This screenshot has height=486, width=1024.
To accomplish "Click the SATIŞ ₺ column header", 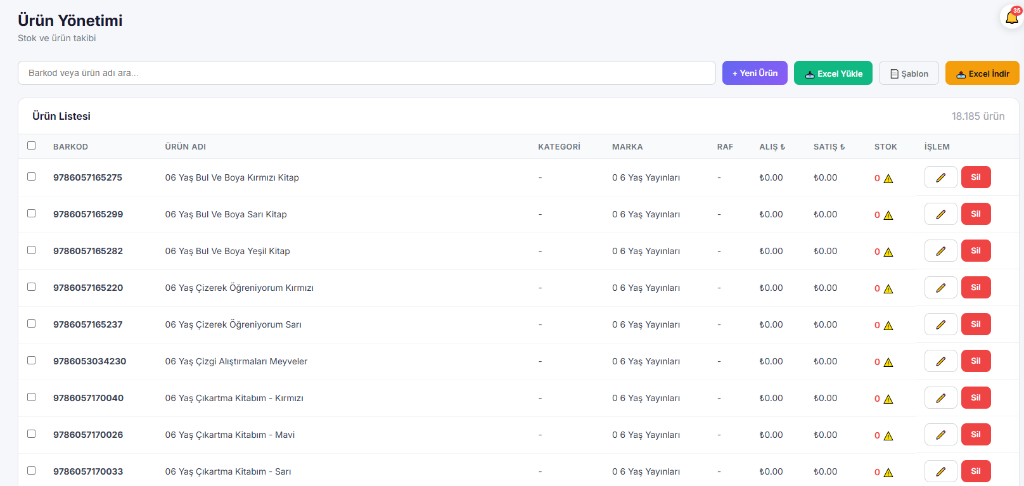I will click(829, 147).
